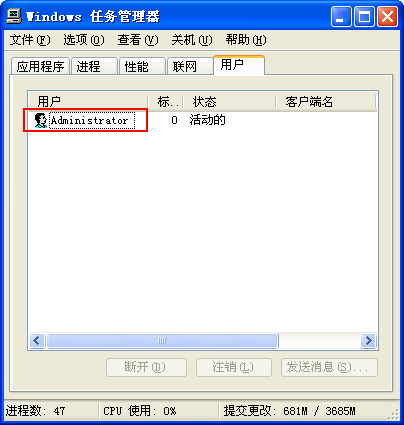Viewport: 404px width, 425px height.
Task: Switch to the 应用程序 tab
Action: click(40, 66)
